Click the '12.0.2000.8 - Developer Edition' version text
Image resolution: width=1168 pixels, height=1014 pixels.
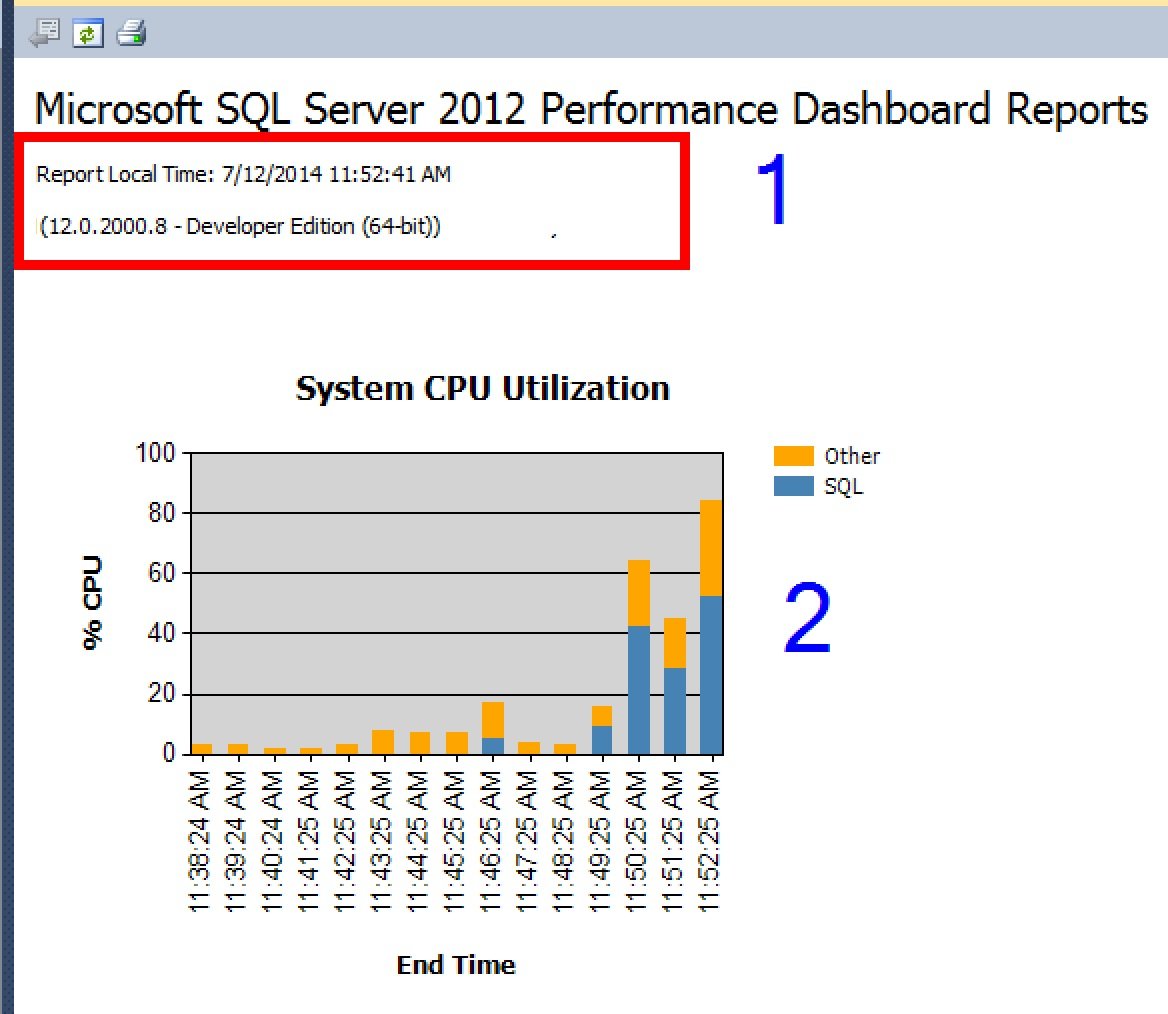point(240,226)
